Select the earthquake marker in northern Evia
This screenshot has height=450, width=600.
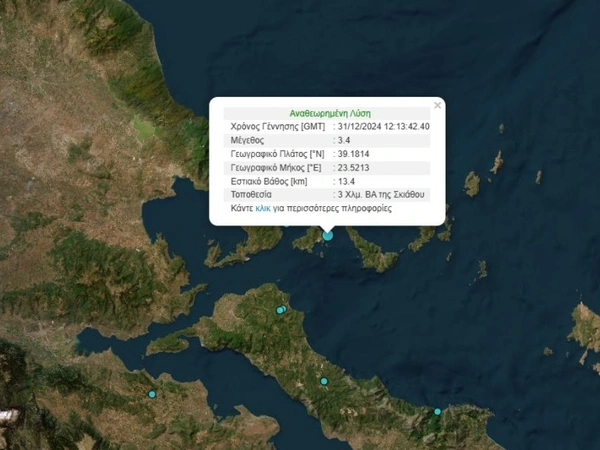[281, 310]
